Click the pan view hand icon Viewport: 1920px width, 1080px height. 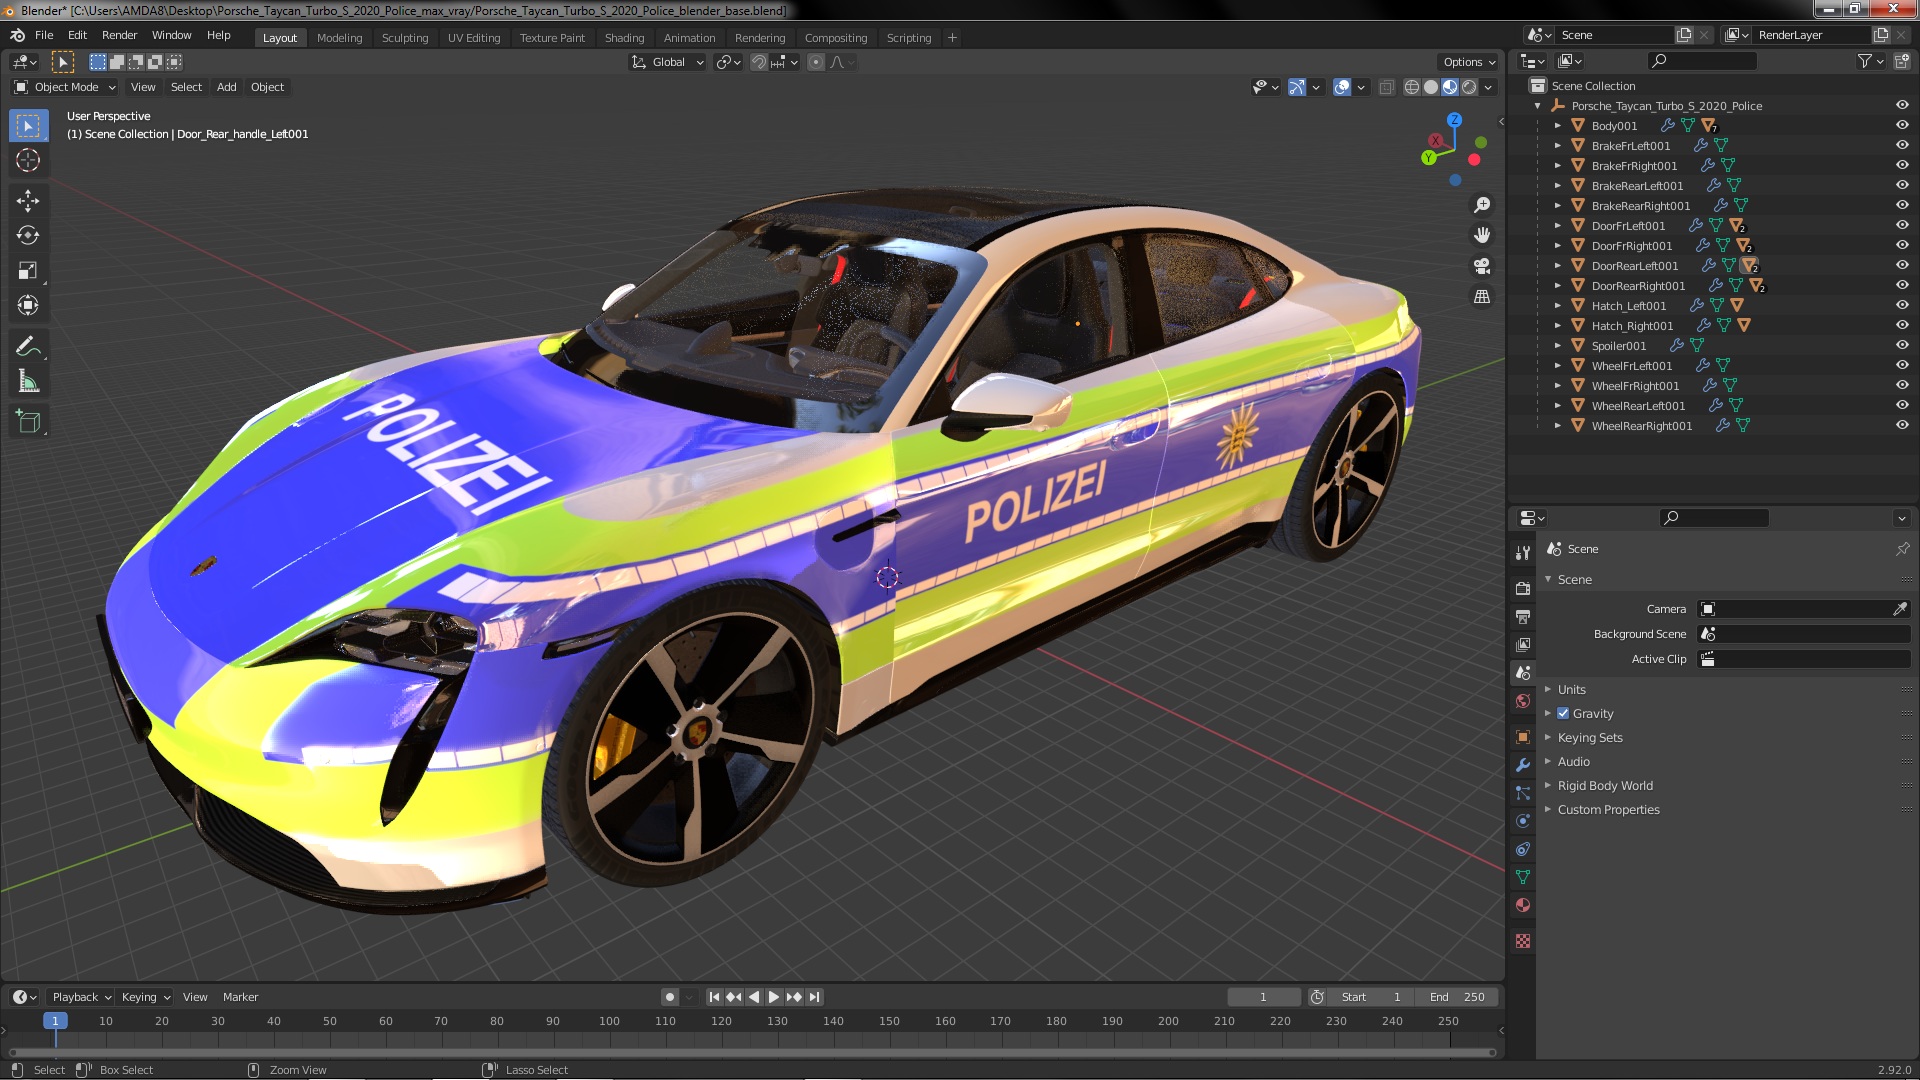1482,235
